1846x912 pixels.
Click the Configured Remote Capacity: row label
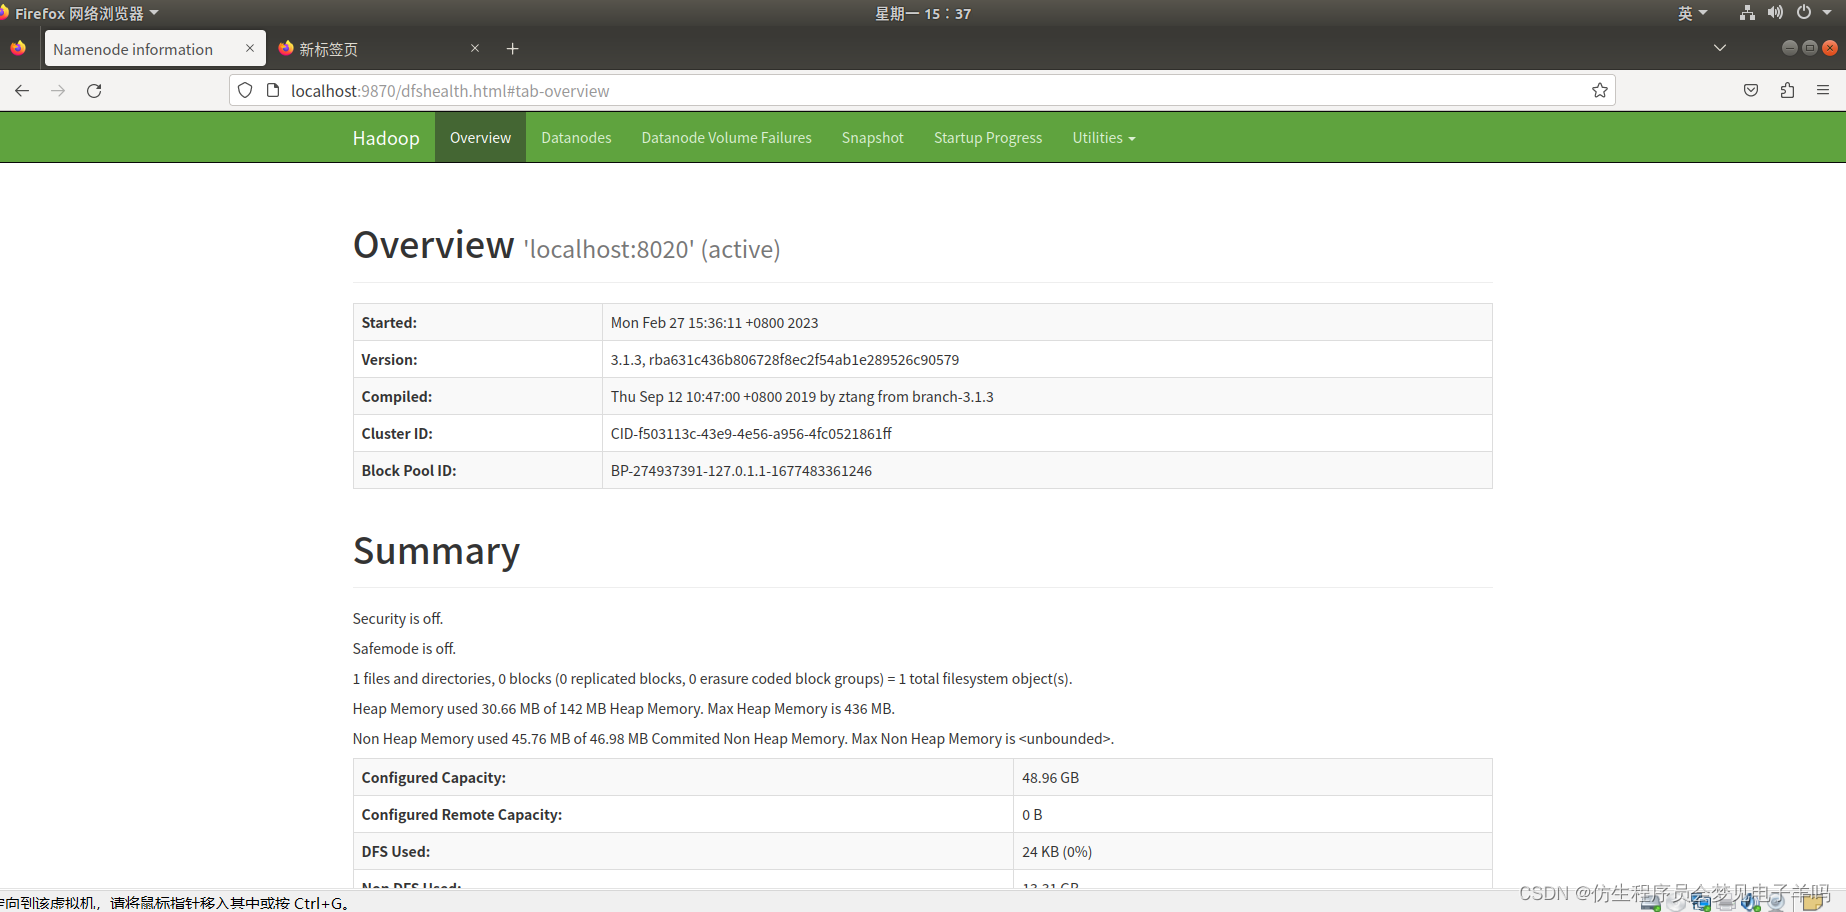coord(462,815)
